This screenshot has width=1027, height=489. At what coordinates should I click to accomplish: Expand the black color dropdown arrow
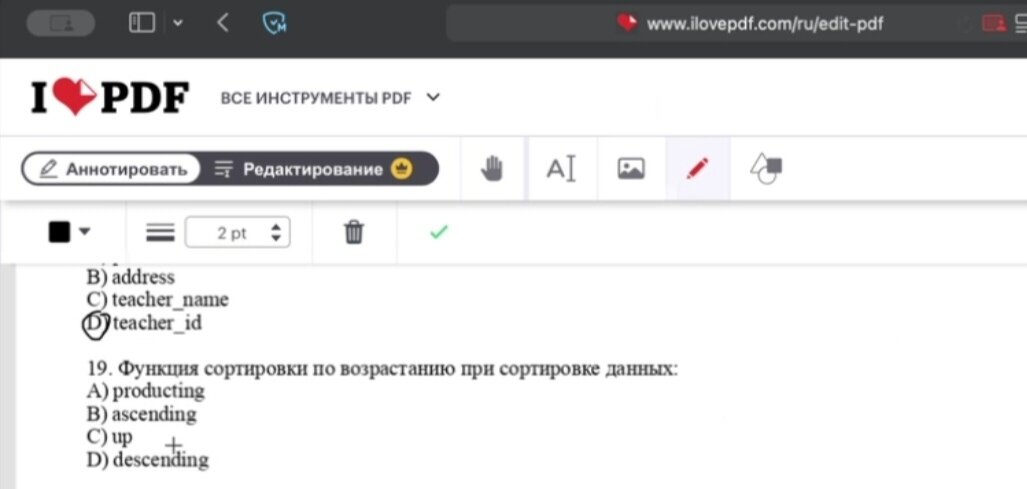click(x=84, y=232)
